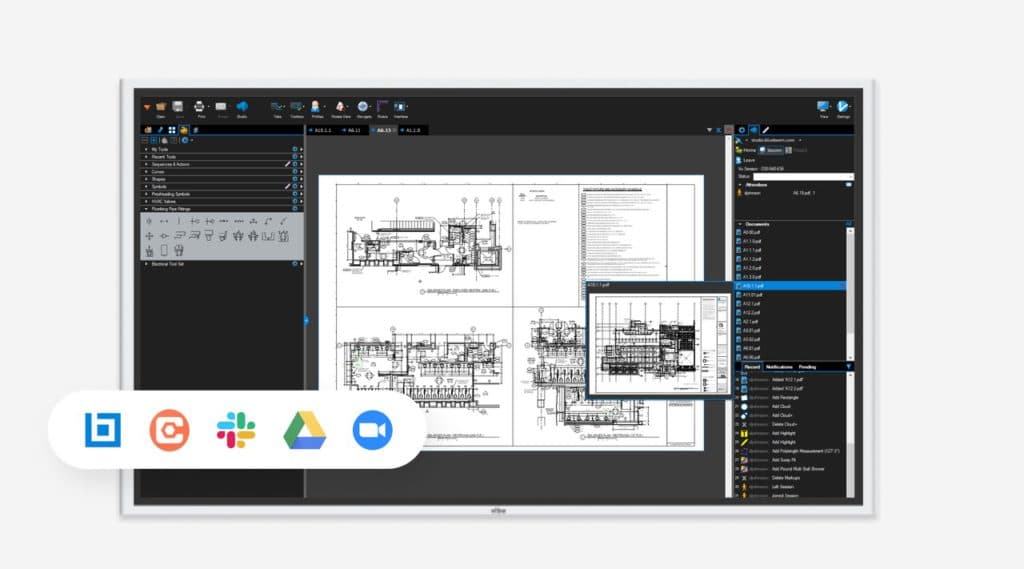Viewport: 1024px width, 569px height.
Task: Switch to the Pending tab
Action: 807,367
